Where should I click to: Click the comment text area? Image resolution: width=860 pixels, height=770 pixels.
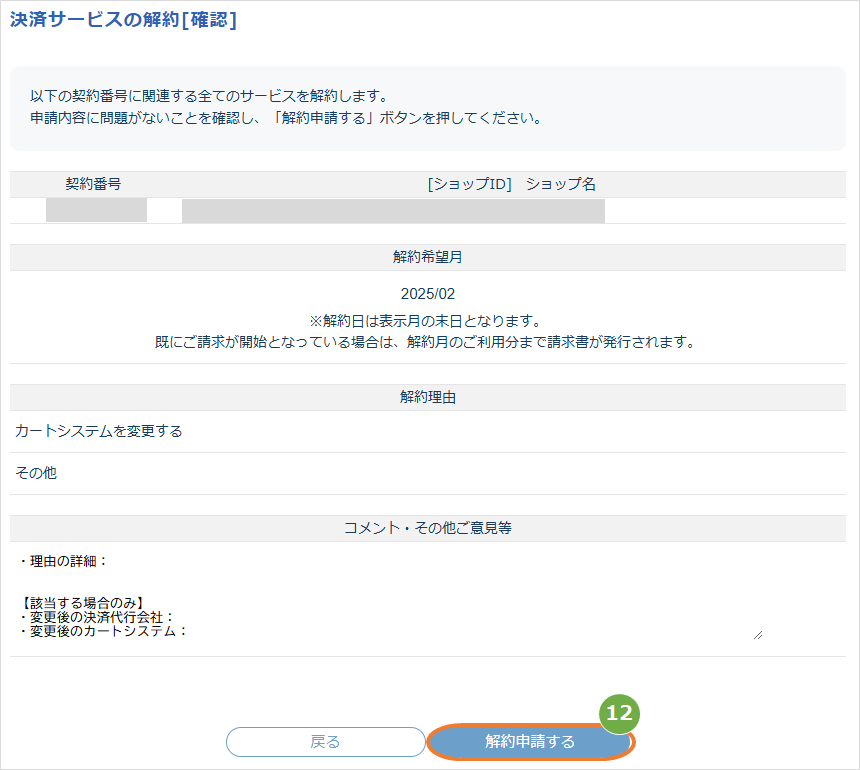pyautogui.click(x=389, y=596)
